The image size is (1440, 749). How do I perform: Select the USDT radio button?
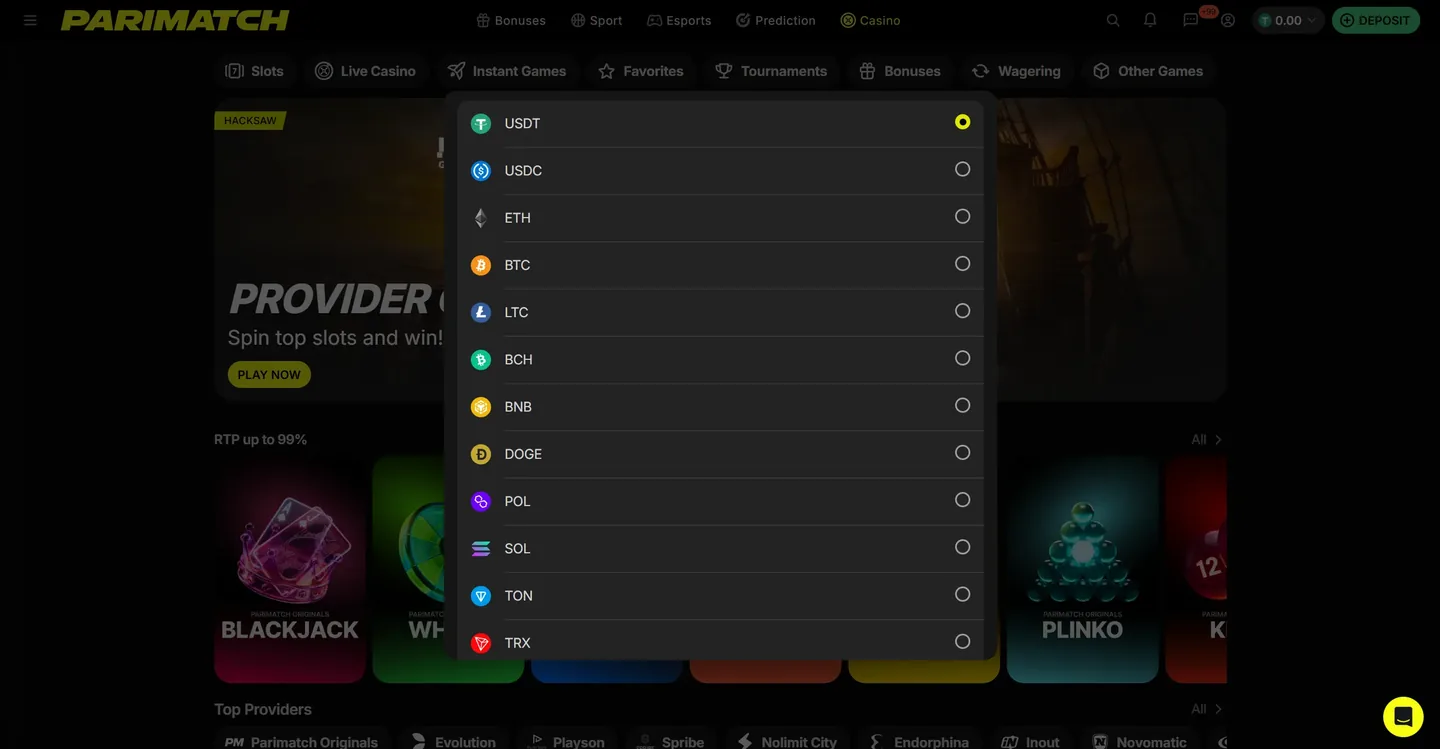point(963,122)
